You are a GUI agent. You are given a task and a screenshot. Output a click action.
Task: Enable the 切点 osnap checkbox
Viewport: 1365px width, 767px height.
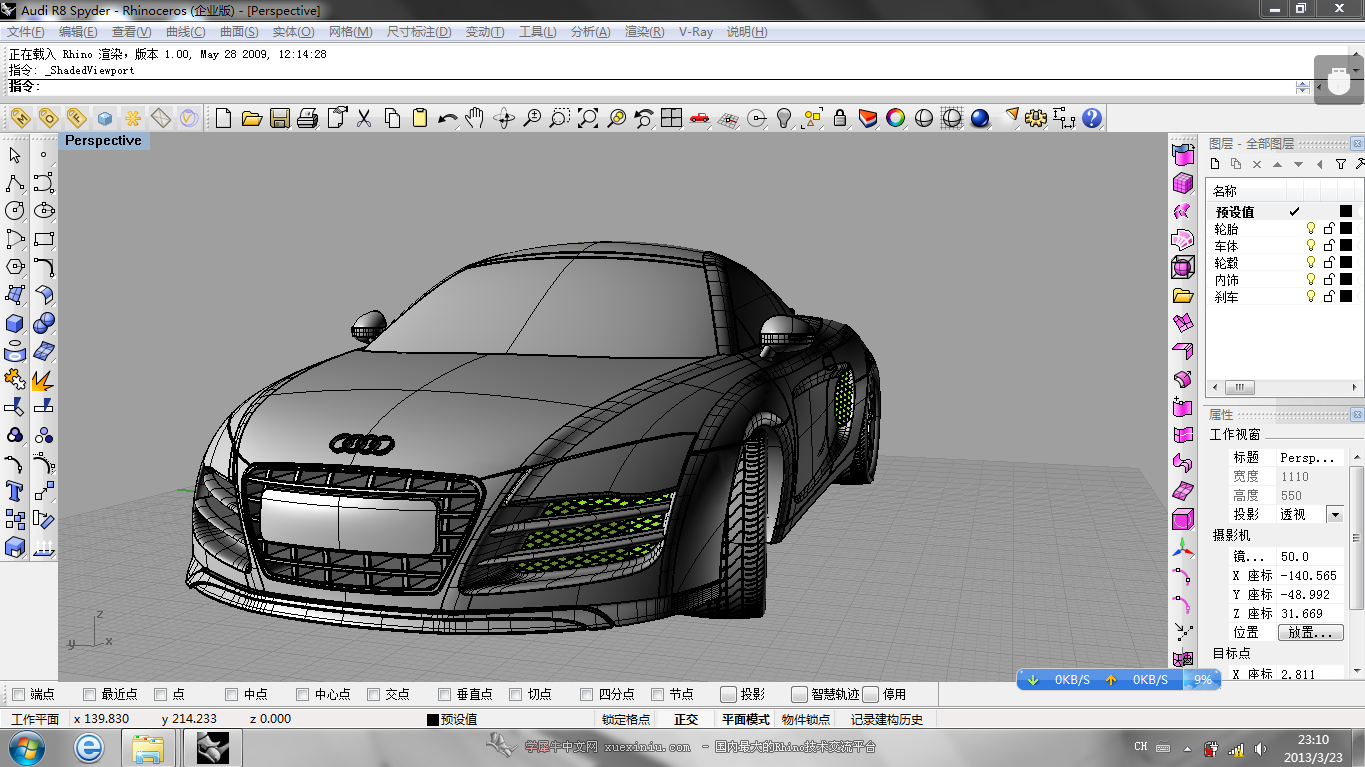(516, 694)
